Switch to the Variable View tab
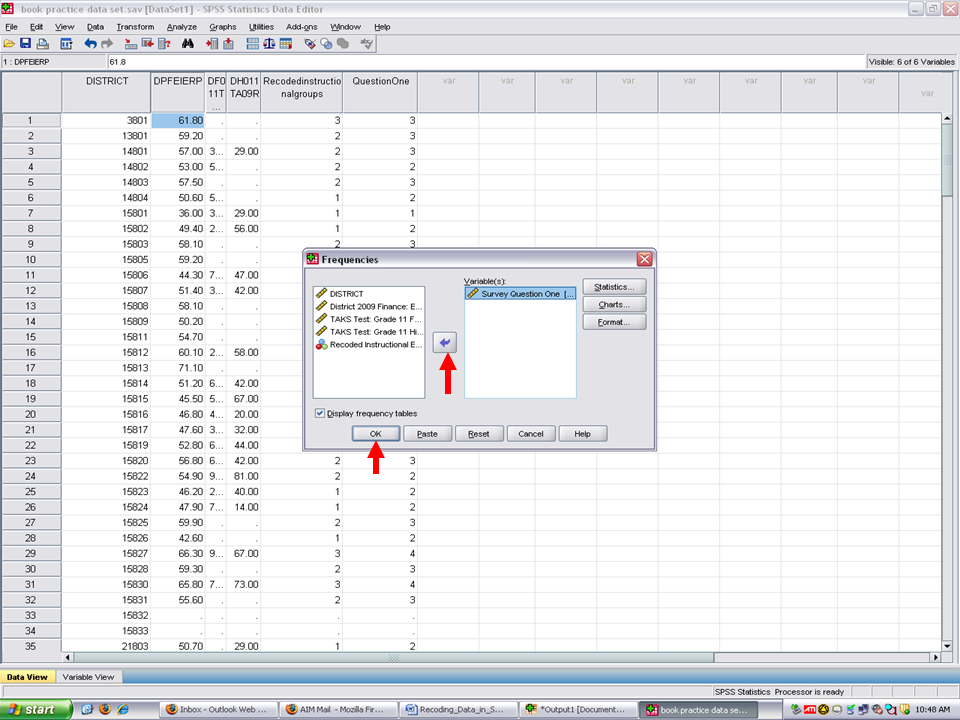This screenshot has height=720, width=960. (89, 677)
